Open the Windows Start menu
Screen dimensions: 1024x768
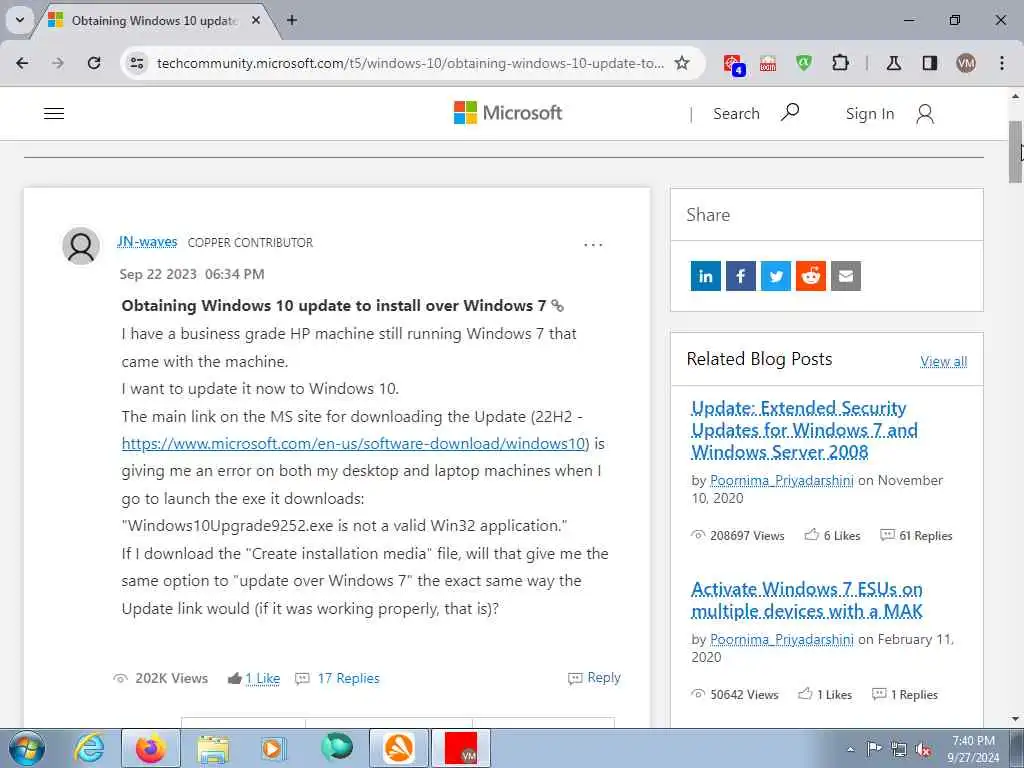27,748
